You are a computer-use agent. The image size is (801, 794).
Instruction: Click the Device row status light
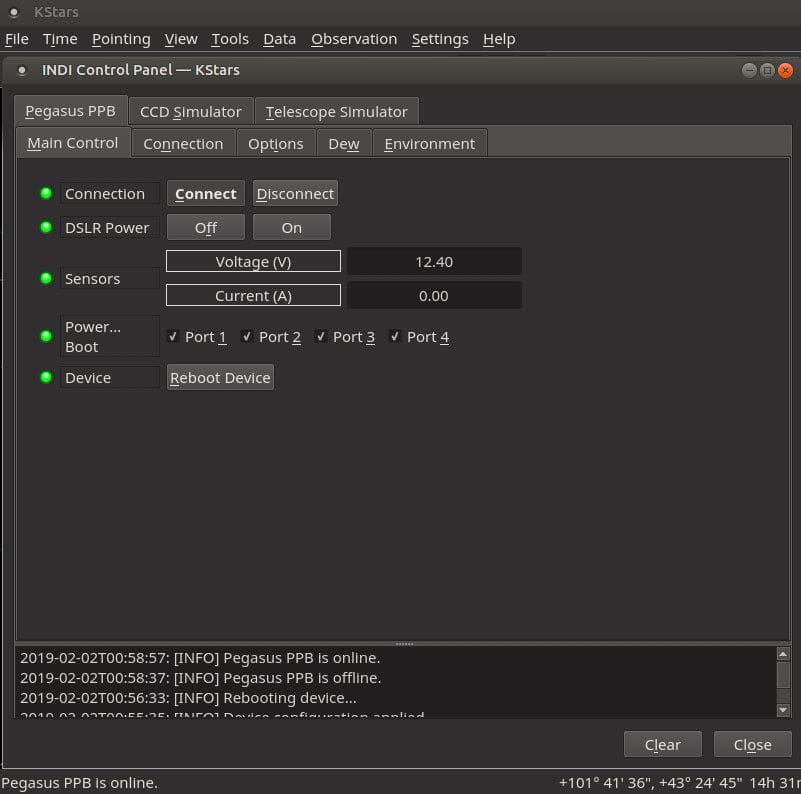(x=46, y=377)
